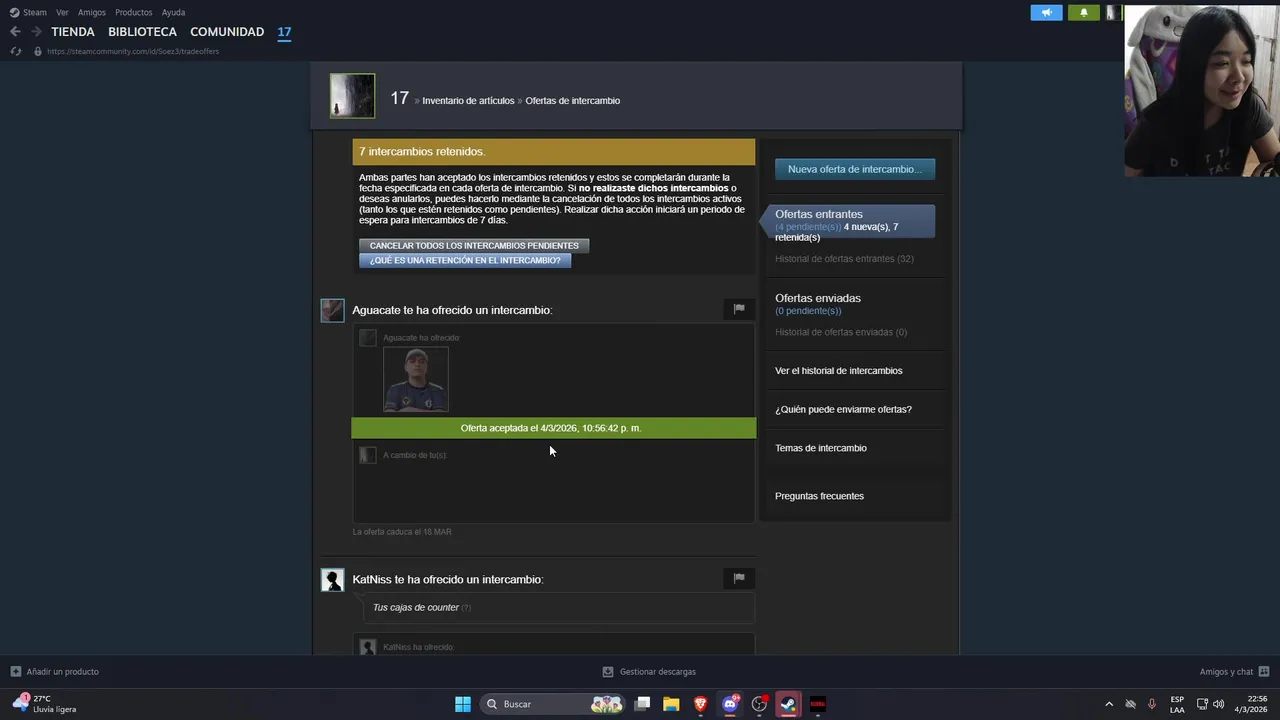Open the clock and date flyout
1280x720 pixels.
1250,704
